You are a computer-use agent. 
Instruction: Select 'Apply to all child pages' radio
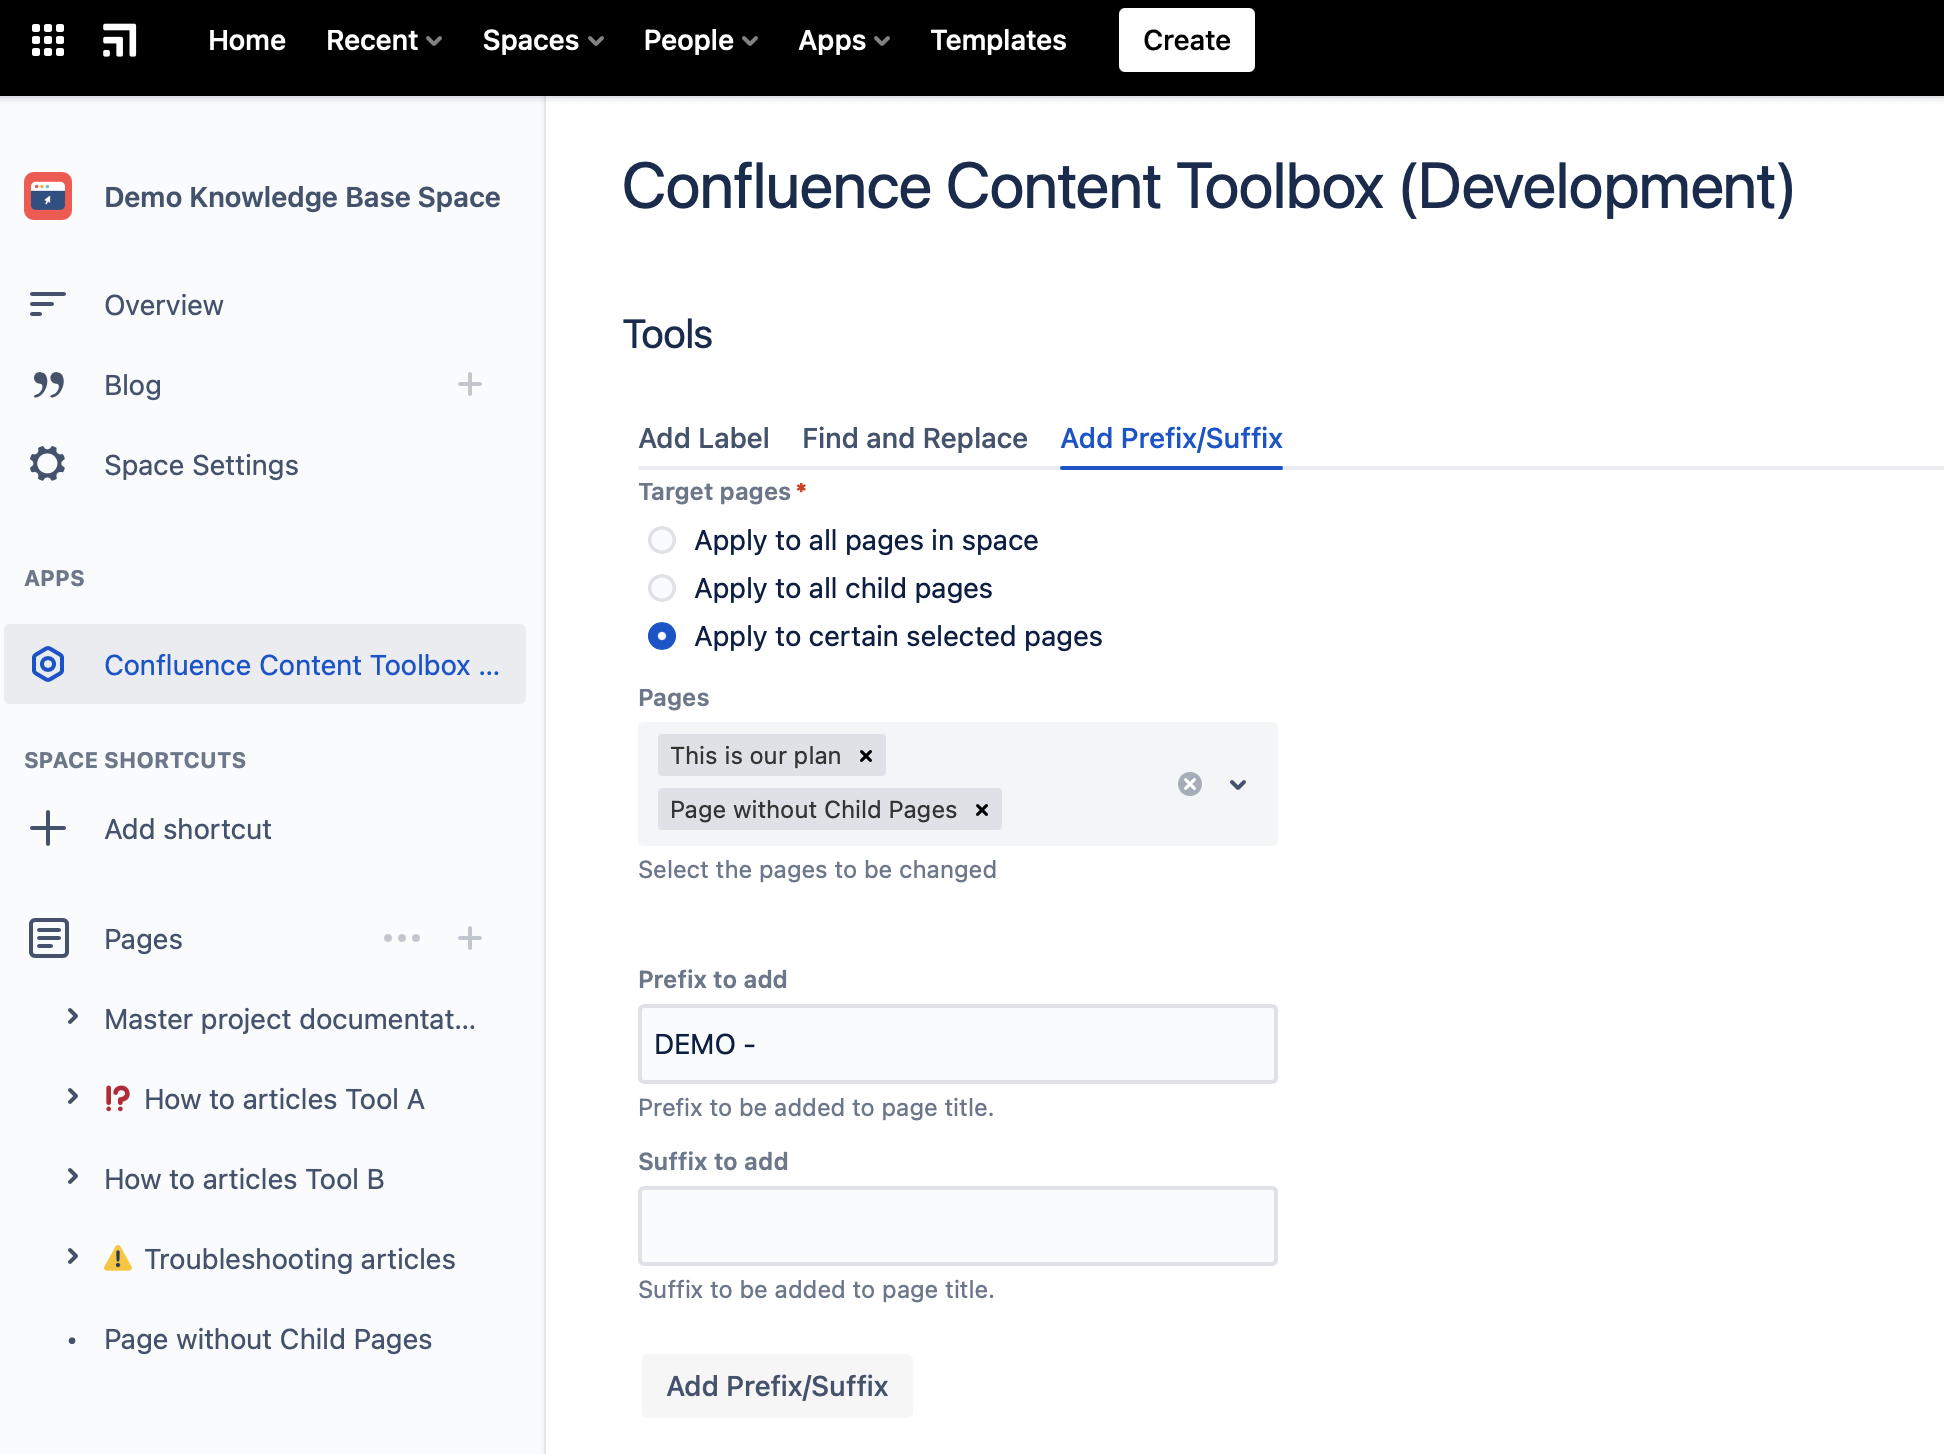662,588
